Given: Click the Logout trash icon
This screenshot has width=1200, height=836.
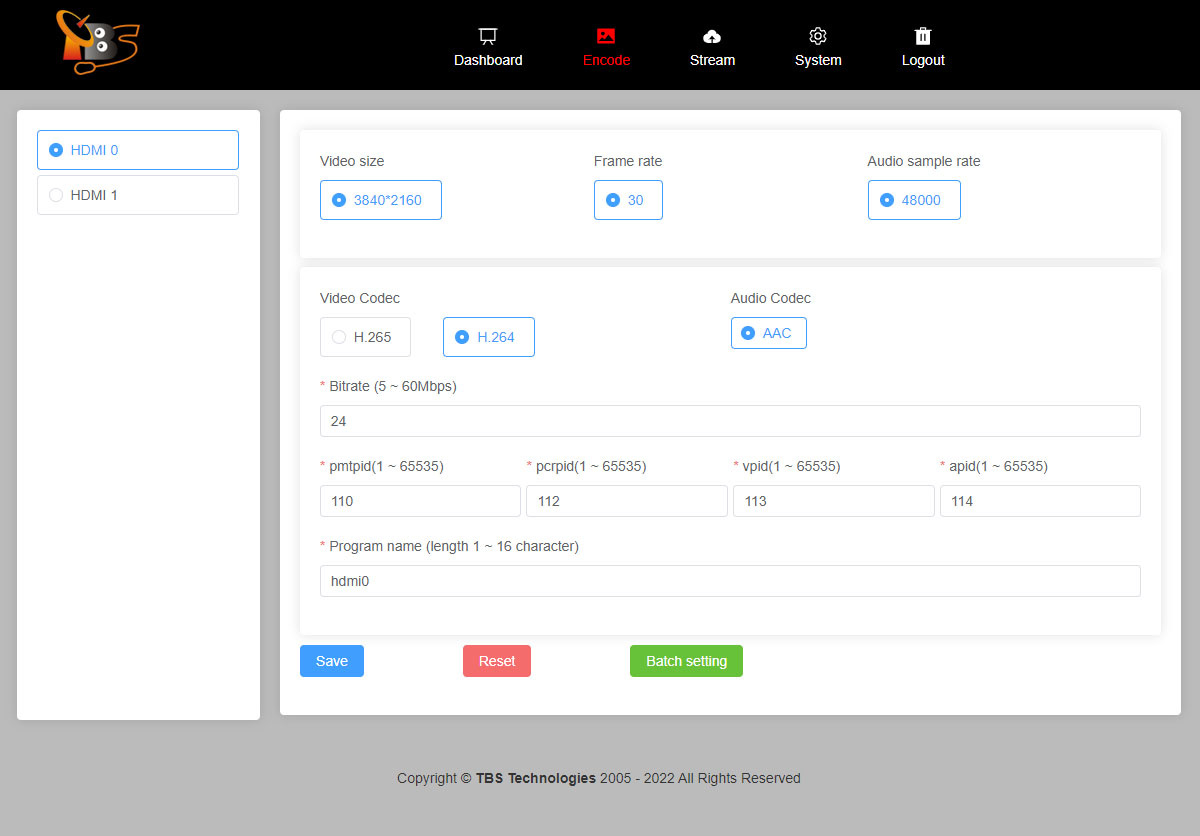Looking at the screenshot, I should click(x=923, y=36).
